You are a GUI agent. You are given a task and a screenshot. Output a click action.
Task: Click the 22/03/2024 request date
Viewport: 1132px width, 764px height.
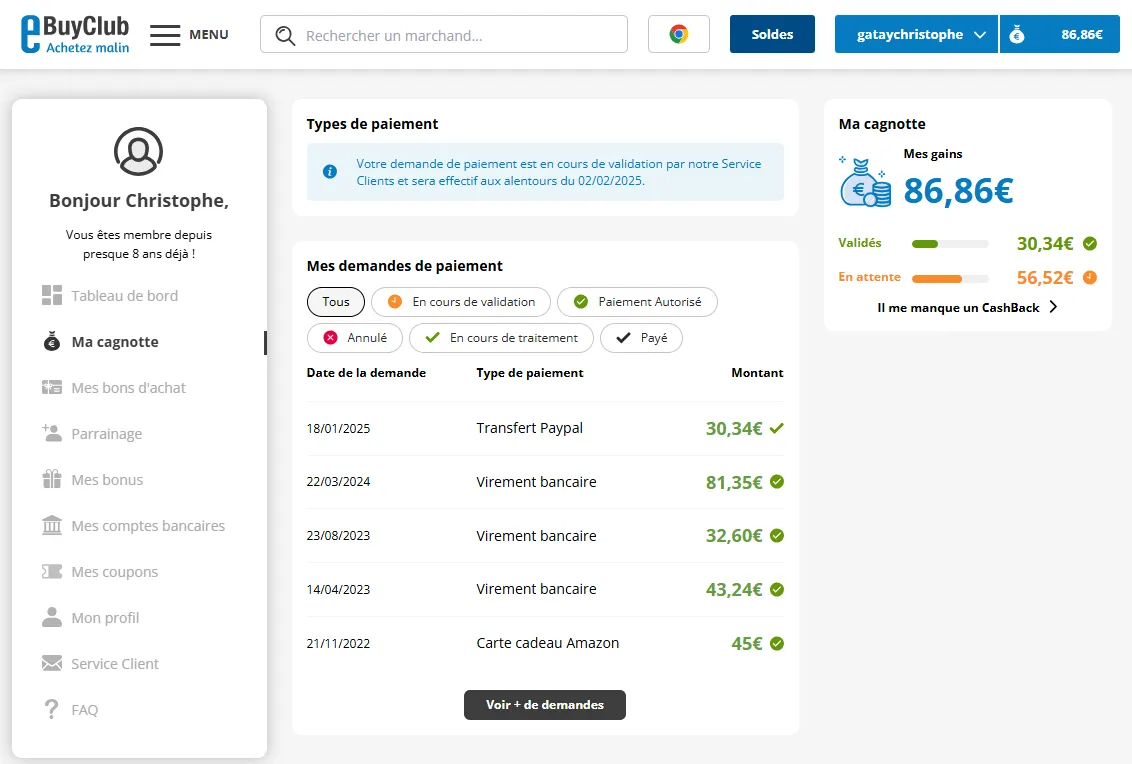click(339, 482)
